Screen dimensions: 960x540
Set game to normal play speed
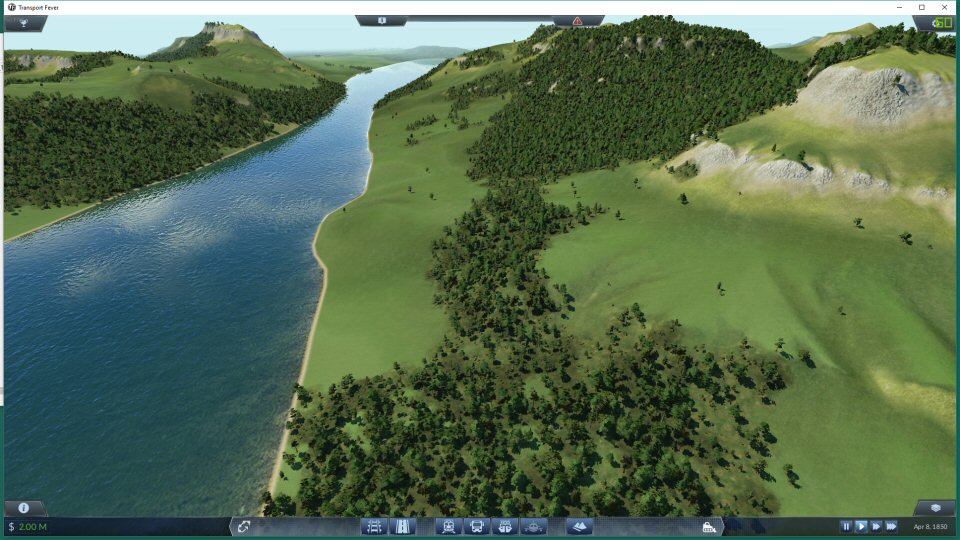point(861,526)
